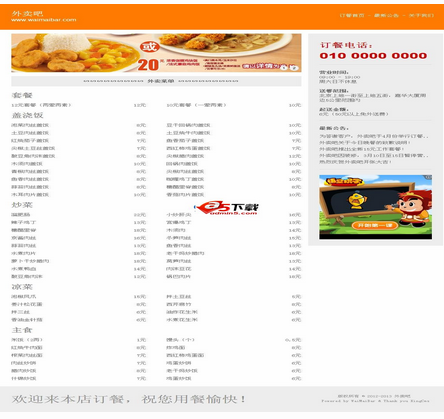Select the second slide dot on the banner

(x=293, y=68)
